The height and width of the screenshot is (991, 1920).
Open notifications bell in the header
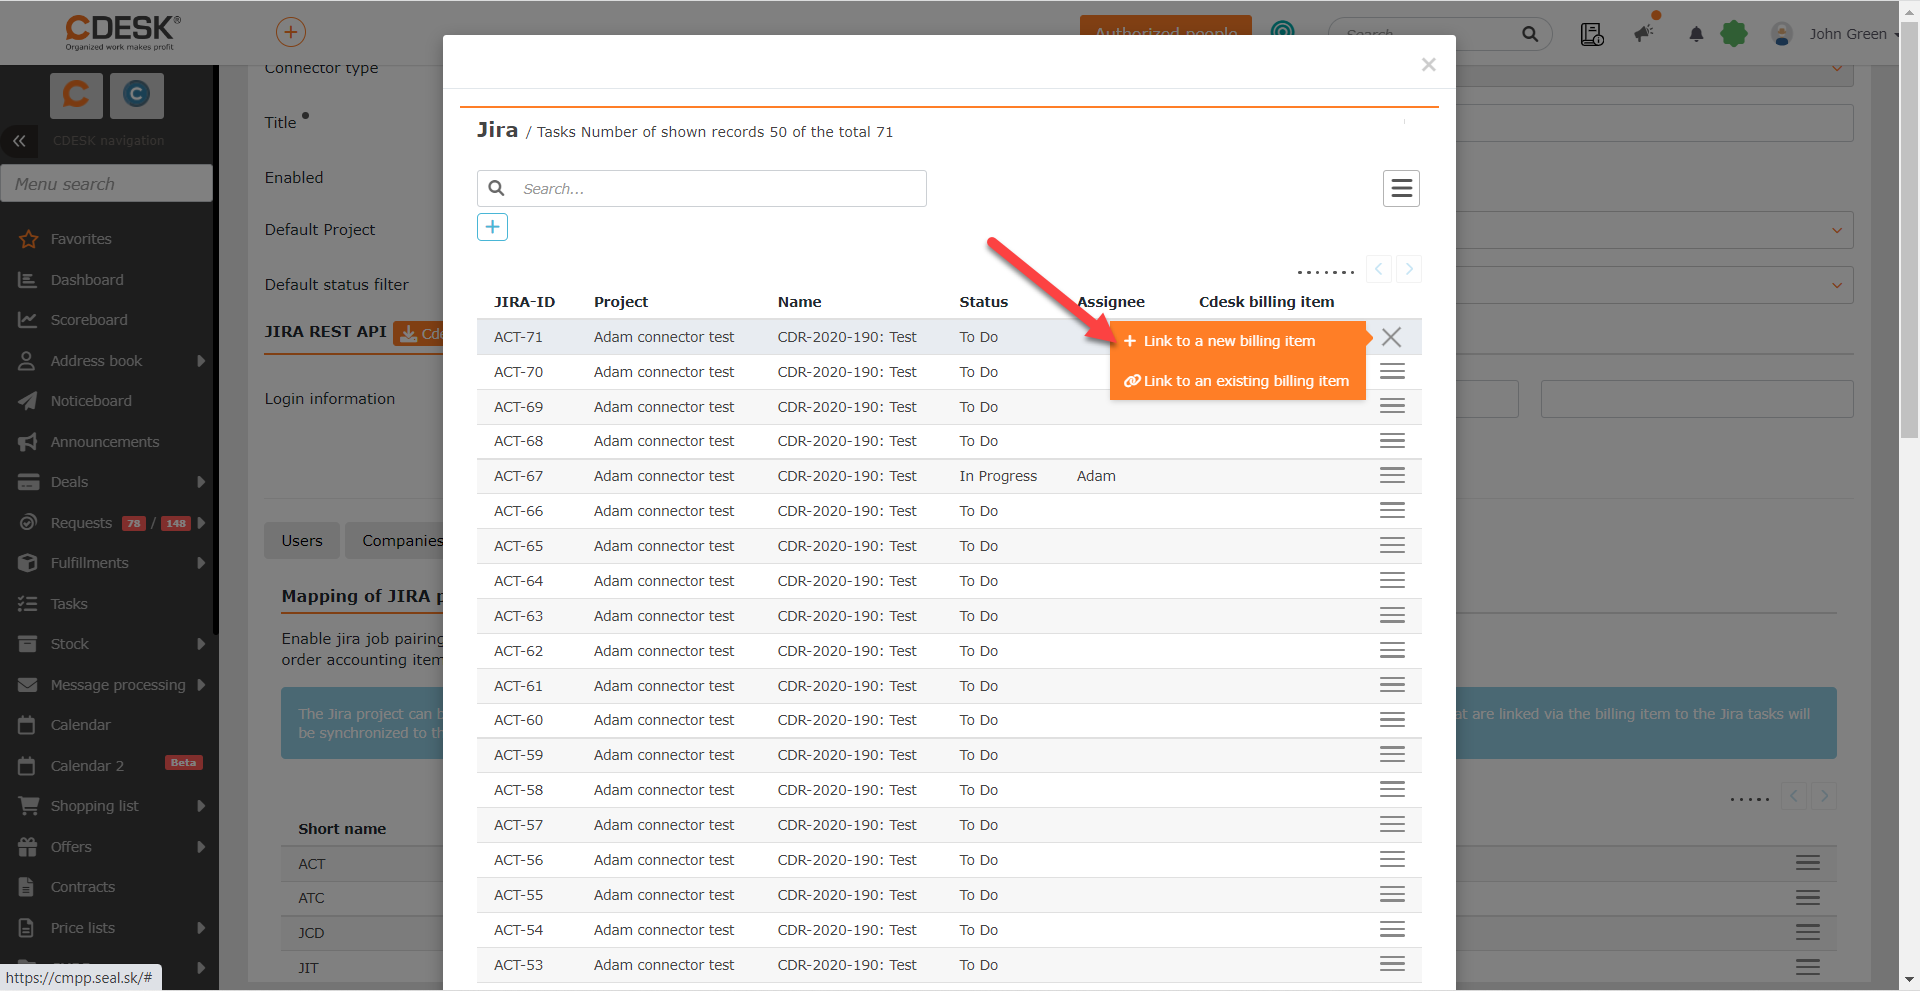(x=1696, y=34)
